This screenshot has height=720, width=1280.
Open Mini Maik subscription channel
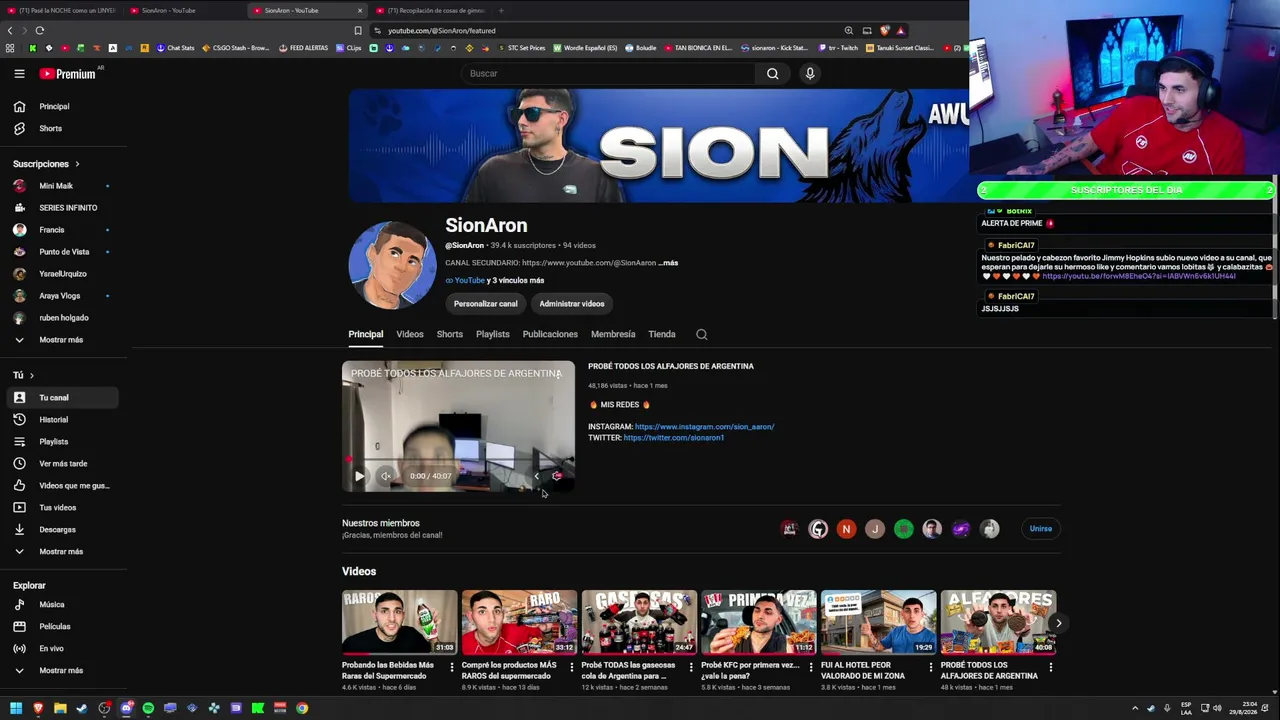point(62,186)
